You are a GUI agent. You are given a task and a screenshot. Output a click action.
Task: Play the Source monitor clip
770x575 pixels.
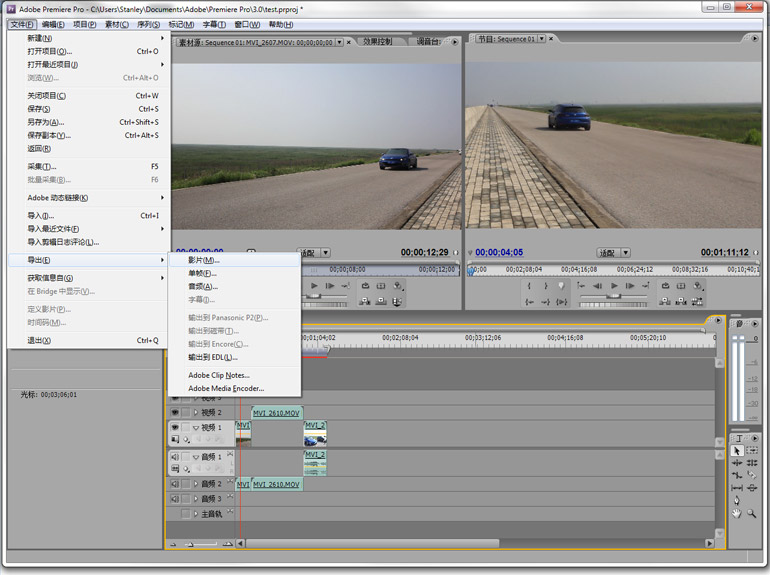314,286
